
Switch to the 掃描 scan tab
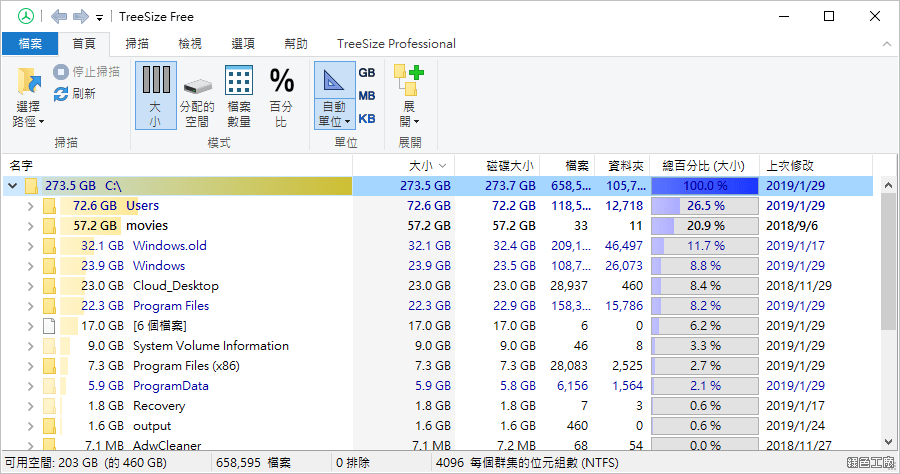[x=137, y=44]
